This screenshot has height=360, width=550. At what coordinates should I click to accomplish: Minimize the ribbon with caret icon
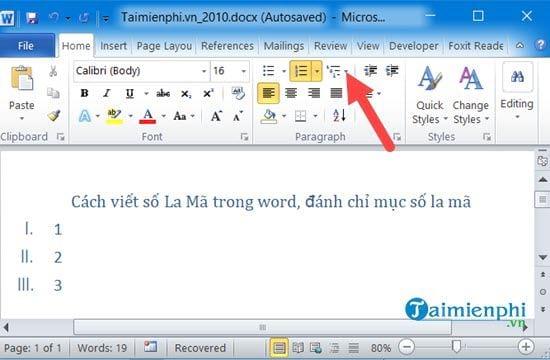click(520, 45)
